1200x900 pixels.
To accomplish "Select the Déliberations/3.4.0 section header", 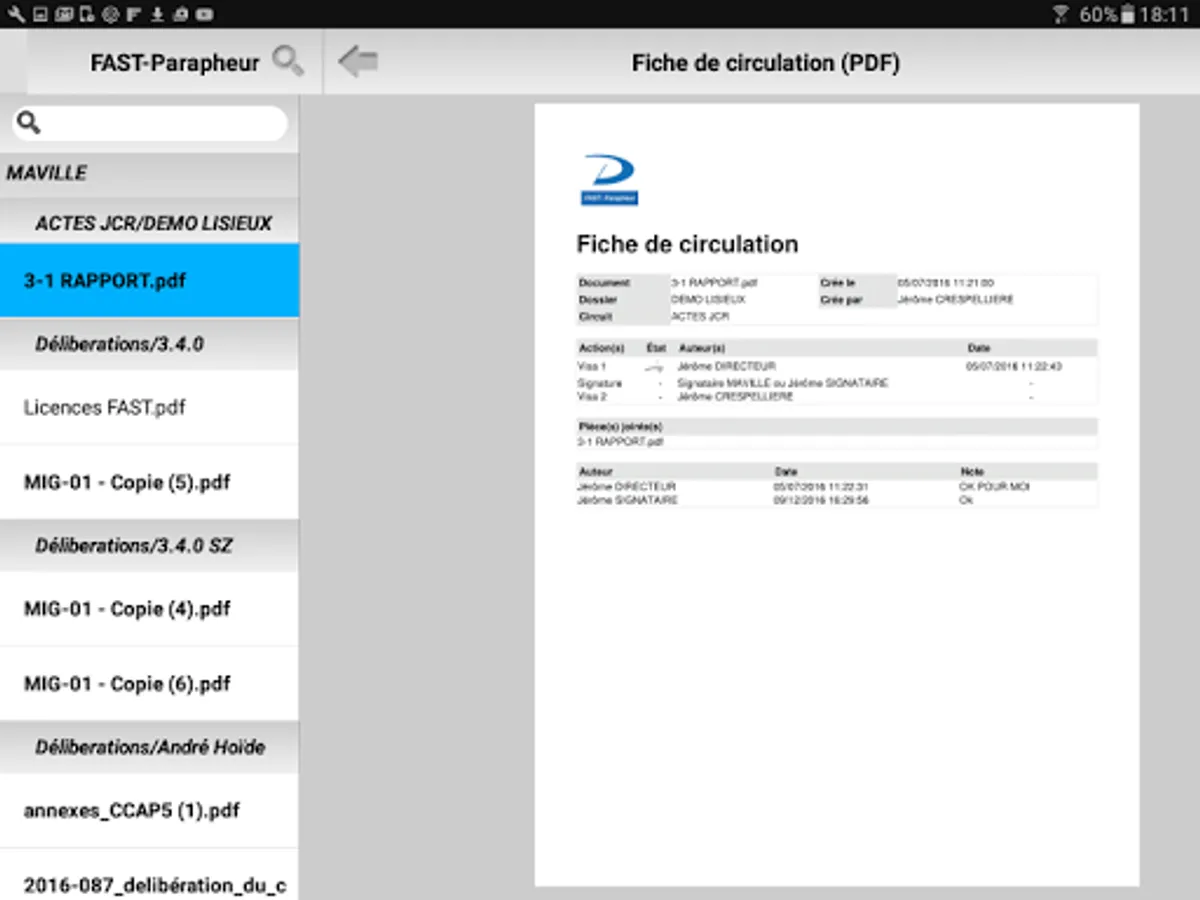I will click(150, 344).
